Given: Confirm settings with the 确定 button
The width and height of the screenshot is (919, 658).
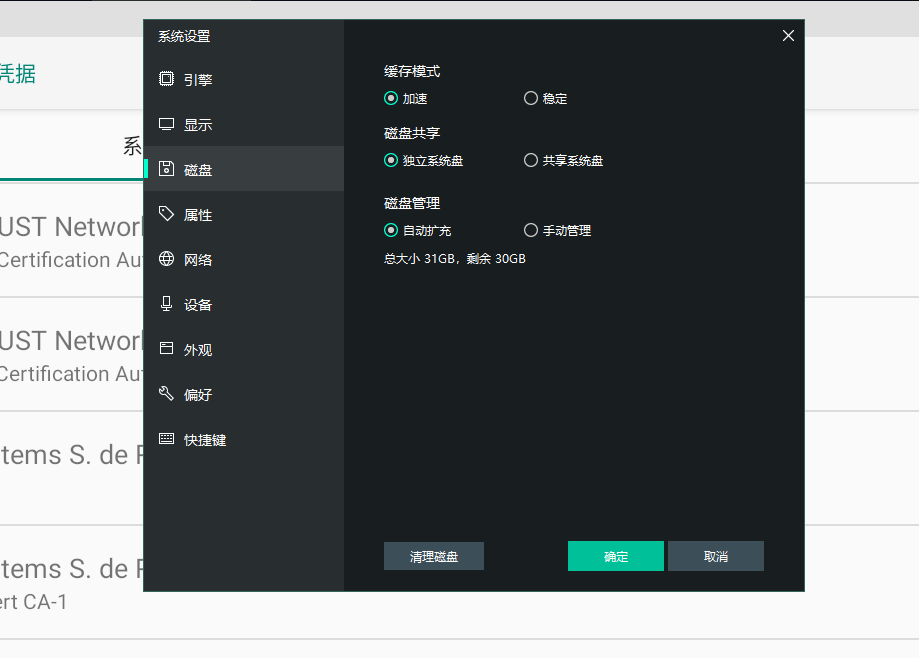Looking at the screenshot, I should [x=615, y=556].
